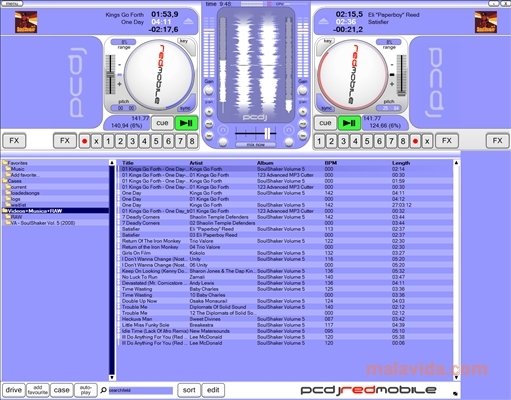The image size is (511, 400).
Task: Click the left channel high EQ knob
Action: tap(209, 111)
